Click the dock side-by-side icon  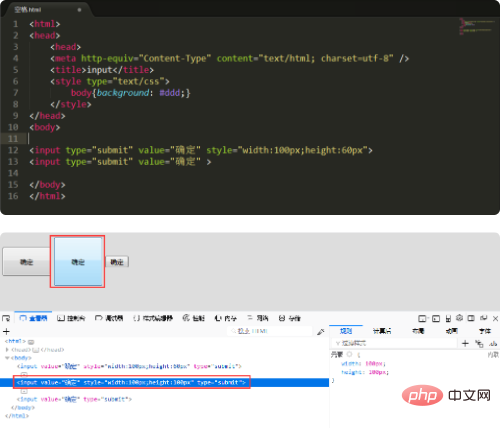coord(471,318)
